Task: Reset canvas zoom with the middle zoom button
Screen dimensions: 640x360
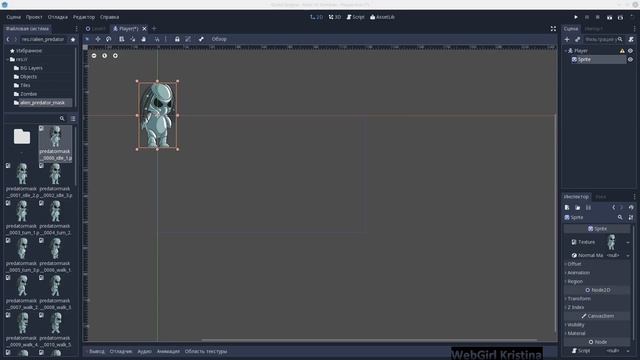Action: [x=104, y=56]
